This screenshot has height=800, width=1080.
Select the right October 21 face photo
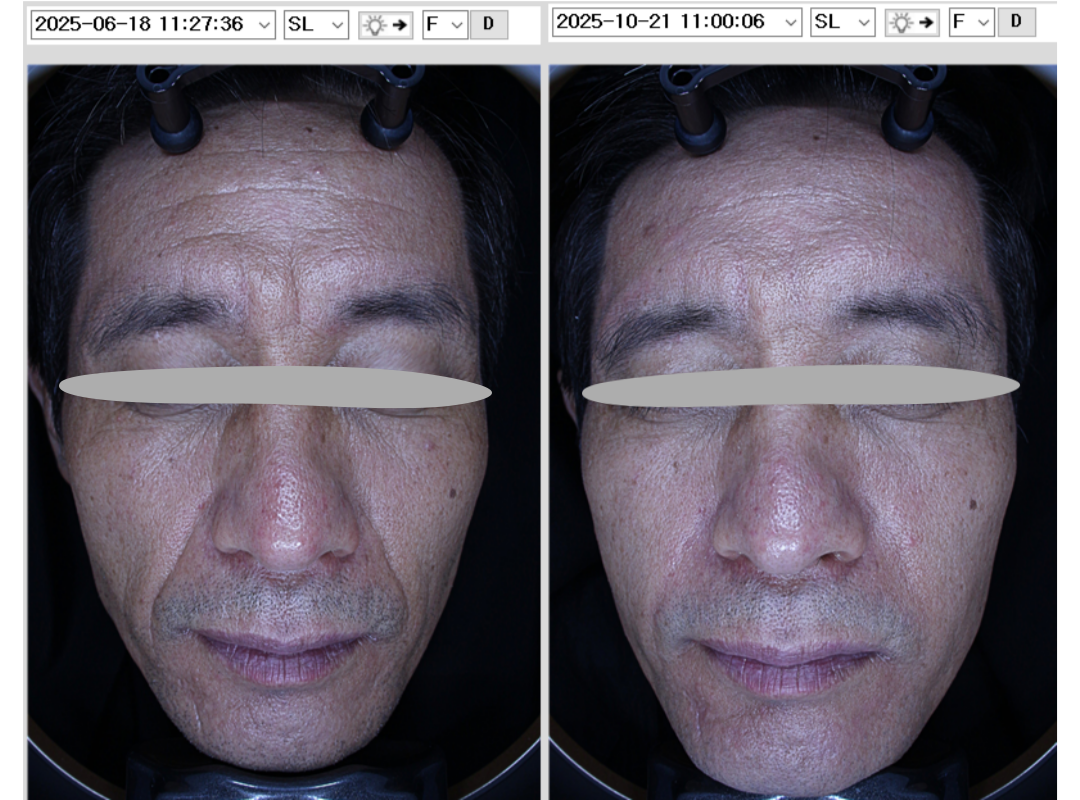pos(803,432)
